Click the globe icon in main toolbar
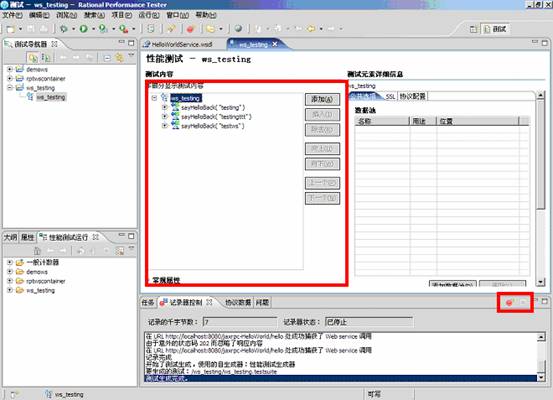553x400 pixels. [238, 29]
